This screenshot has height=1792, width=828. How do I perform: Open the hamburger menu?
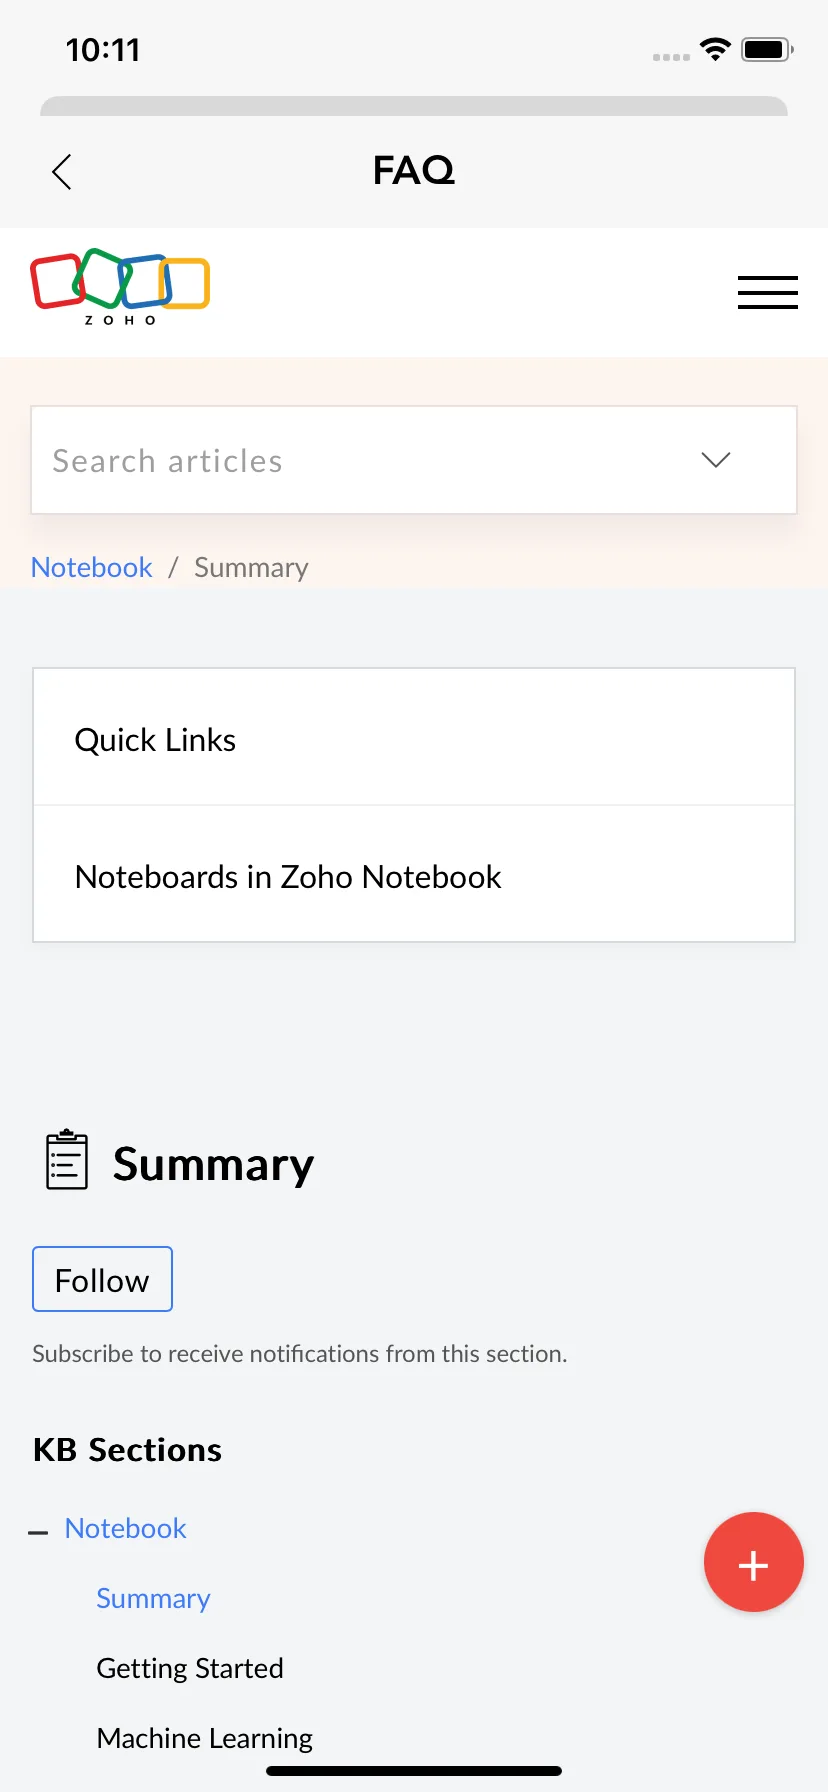[767, 292]
